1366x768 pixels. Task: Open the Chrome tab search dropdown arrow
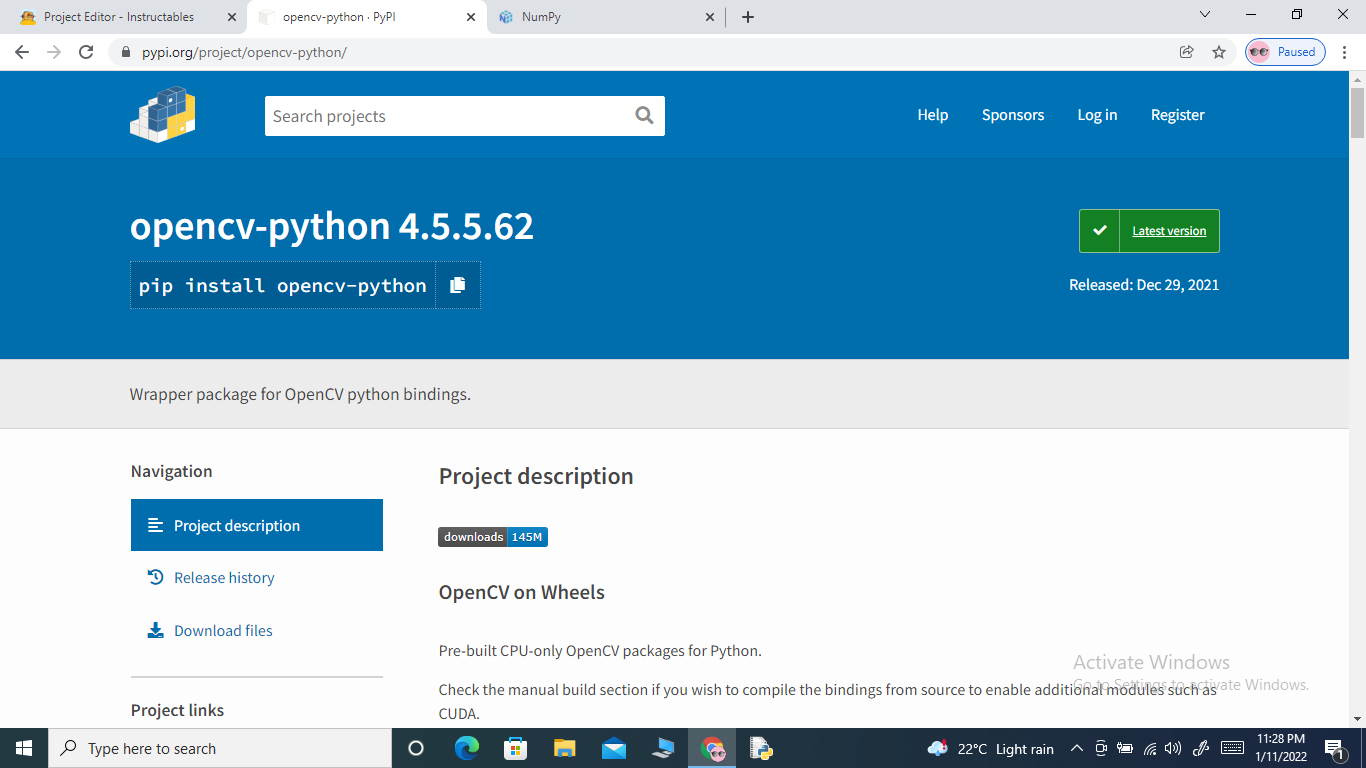point(1204,16)
